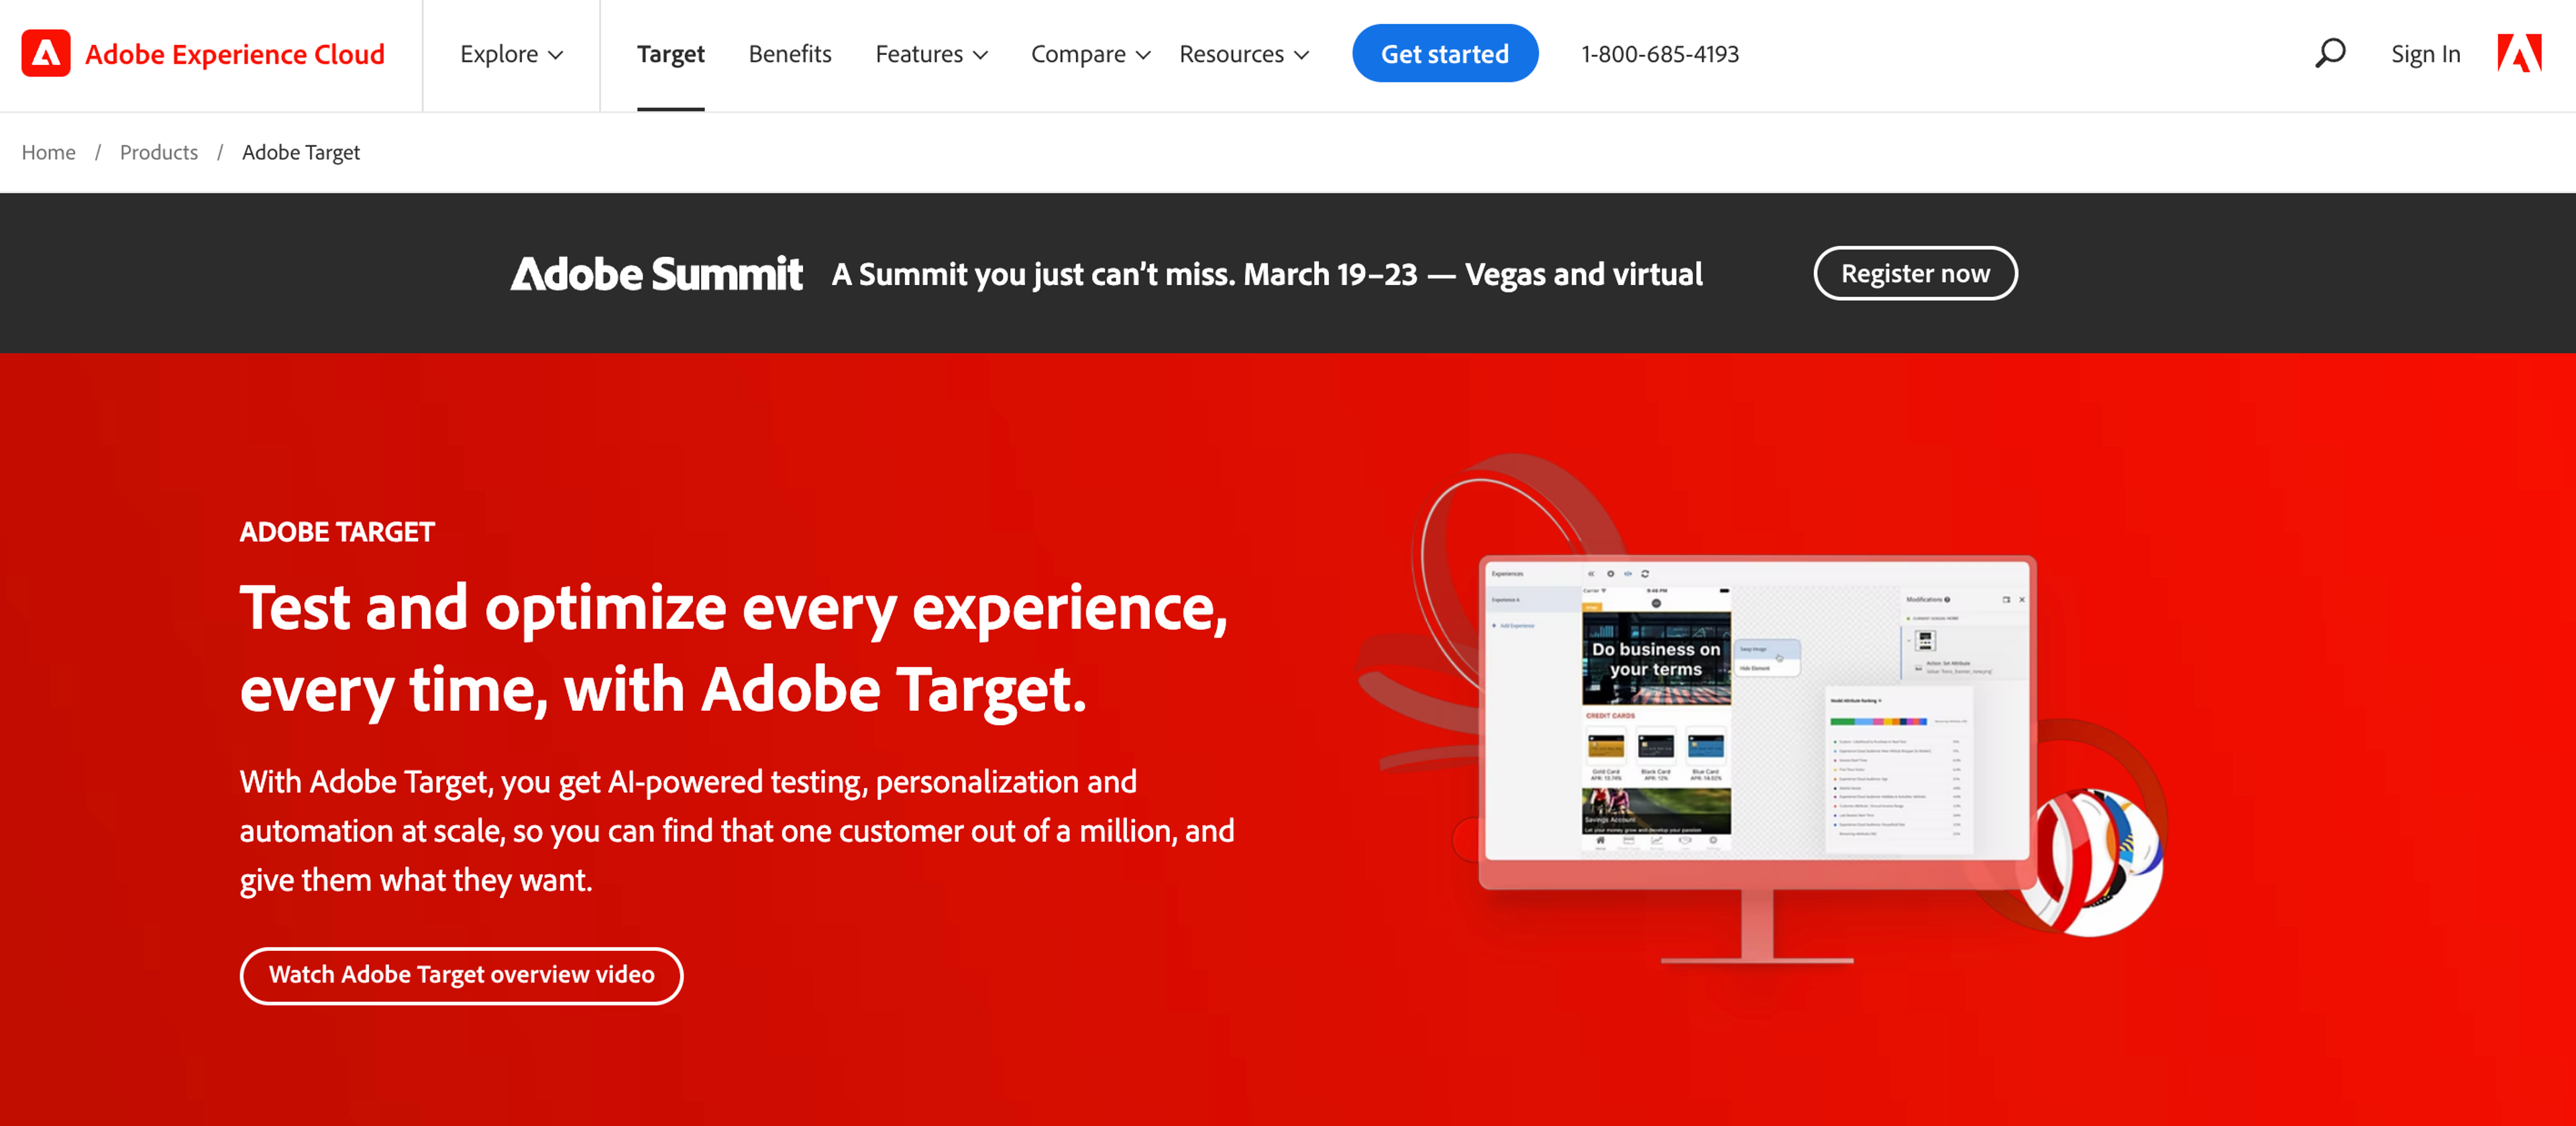Click the phone number 1-800-685-4193
Viewport: 2576px width, 1126px height.
pyautogui.click(x=1659, y=54)
